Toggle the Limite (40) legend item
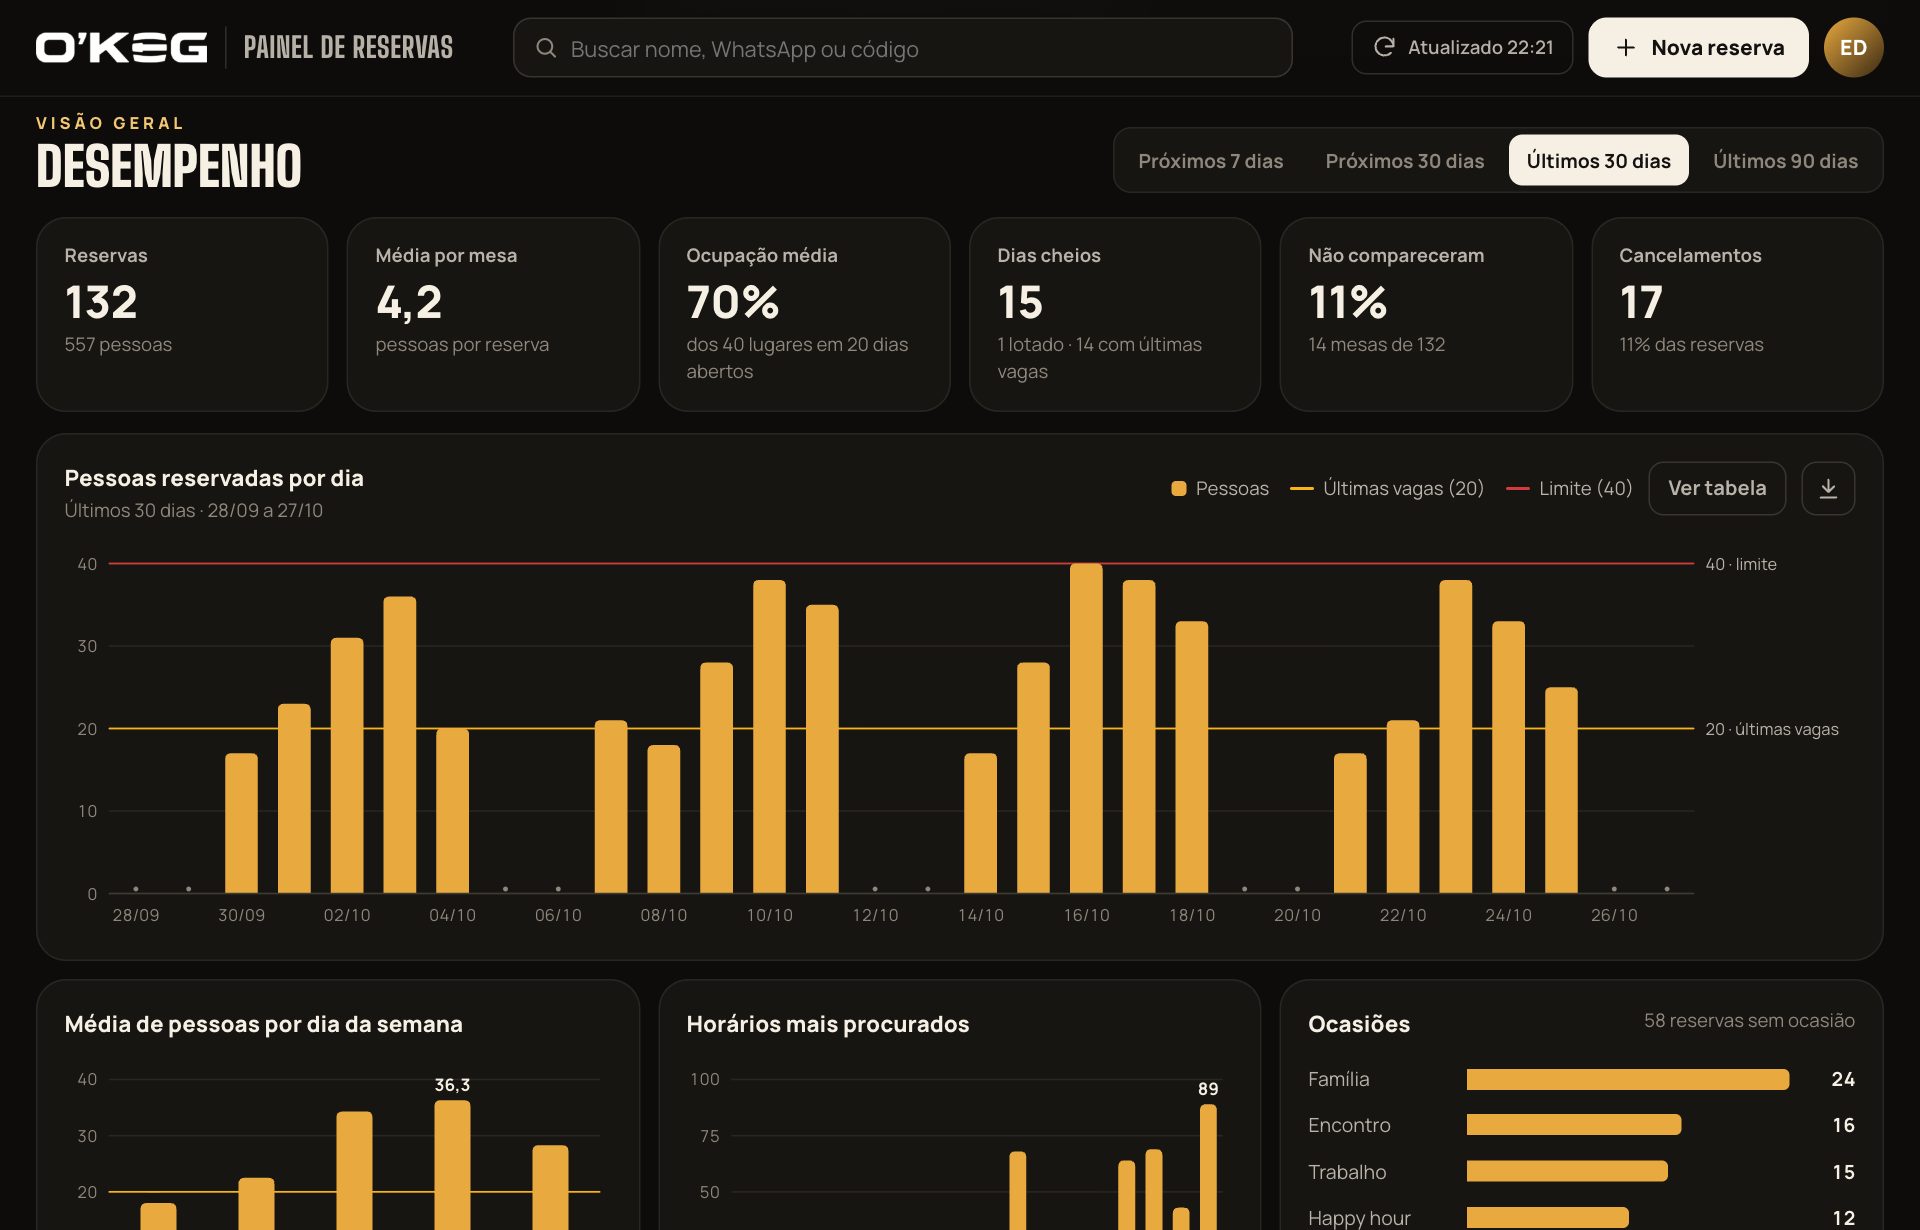Screen dimensions: 1920x1230 pos(1568,488)
